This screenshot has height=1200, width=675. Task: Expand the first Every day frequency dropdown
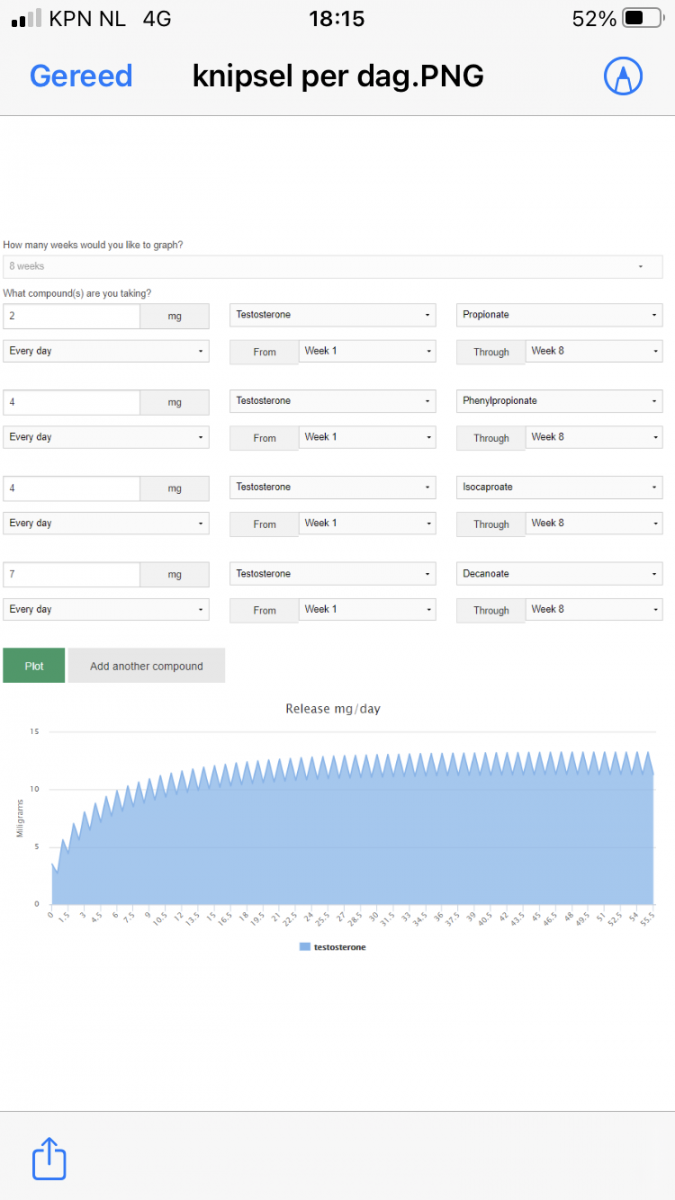[106, 352]
